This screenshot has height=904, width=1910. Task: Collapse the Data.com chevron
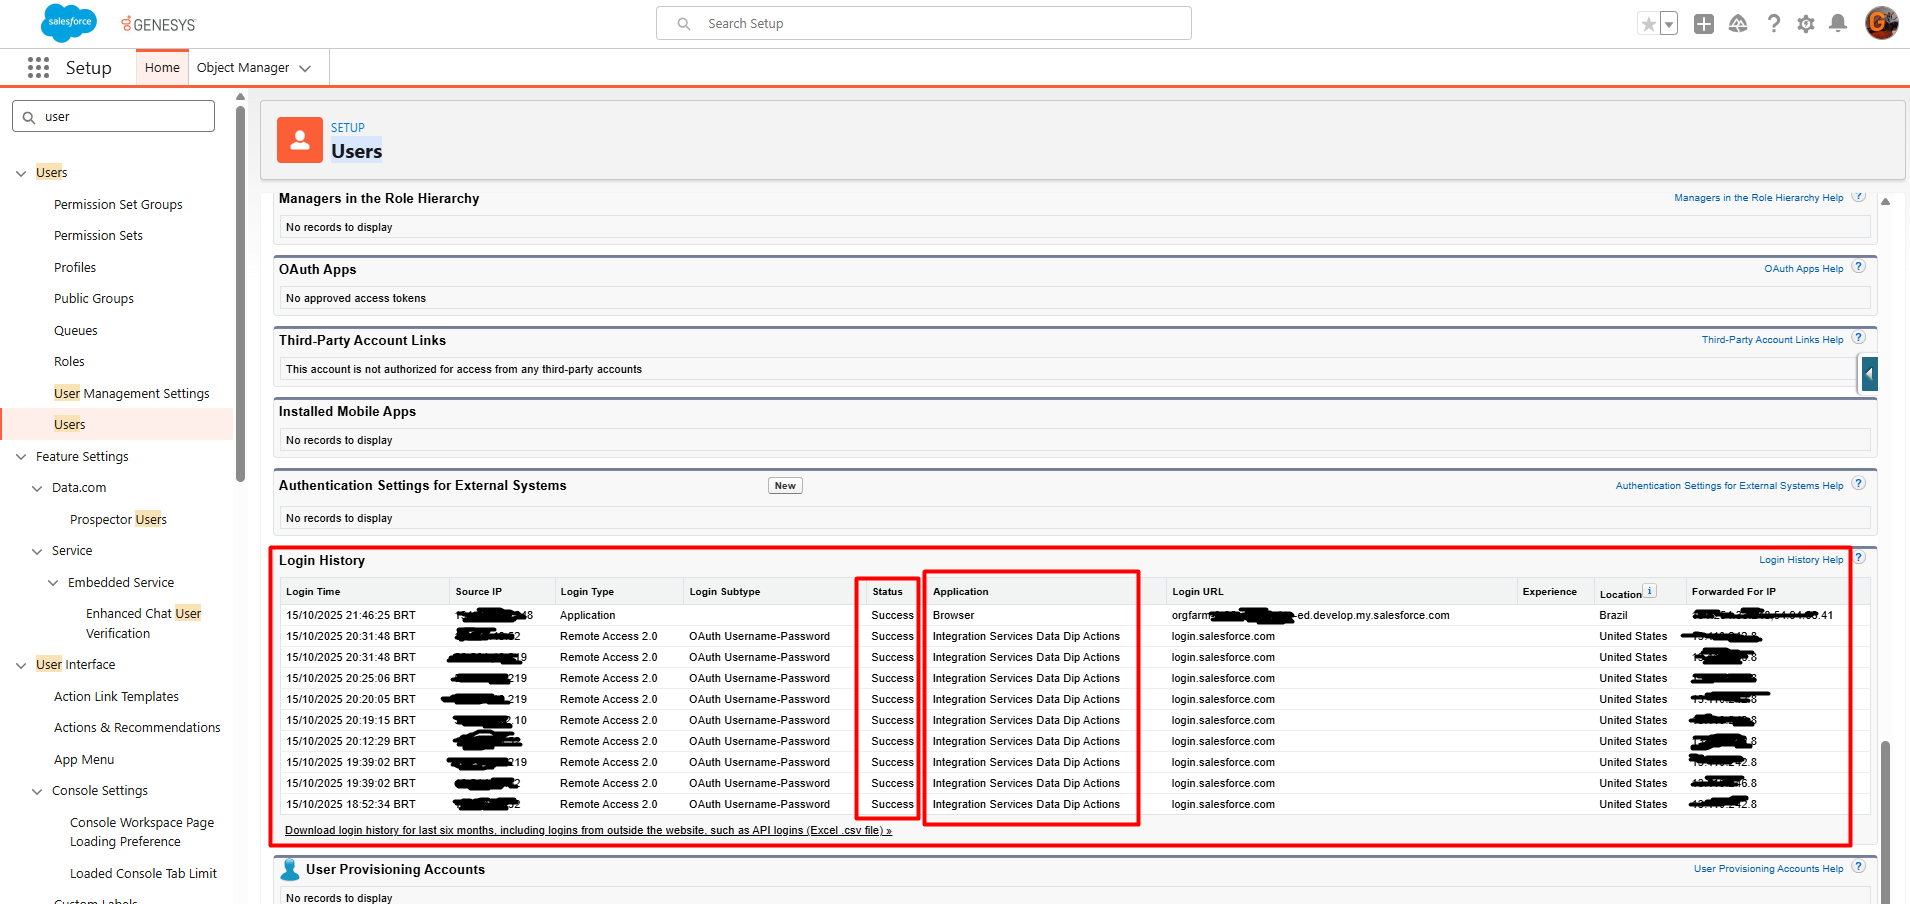(37, 488)
